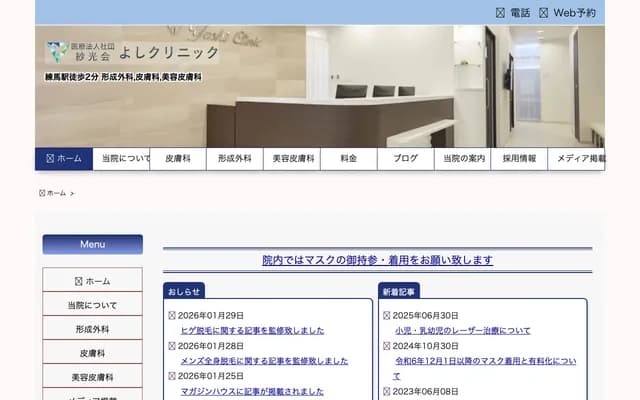Open the ブログ navigation item

tap(405, 159)
